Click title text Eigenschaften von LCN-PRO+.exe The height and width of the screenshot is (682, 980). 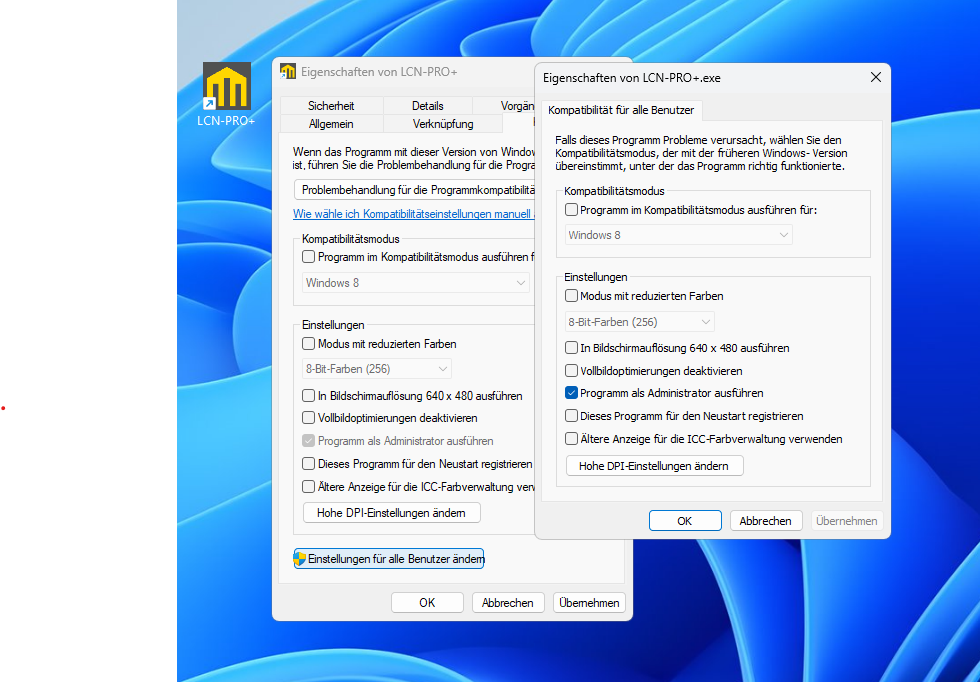tap(632, 78)
